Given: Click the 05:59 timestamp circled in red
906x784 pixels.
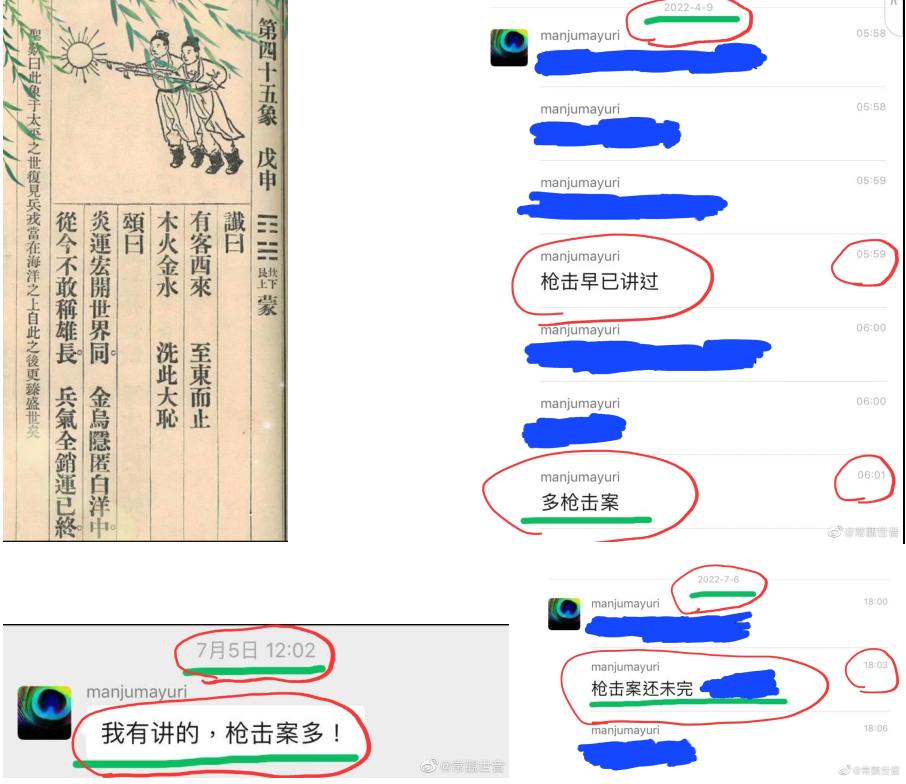Looking at the screenshot, I should [x=871, y=254].
